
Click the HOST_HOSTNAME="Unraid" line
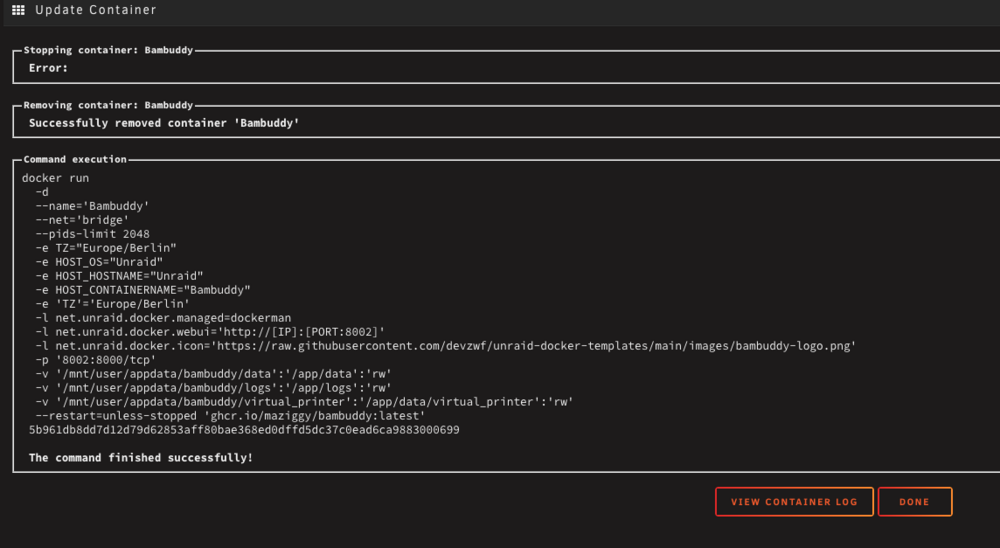tap(119, 276)
